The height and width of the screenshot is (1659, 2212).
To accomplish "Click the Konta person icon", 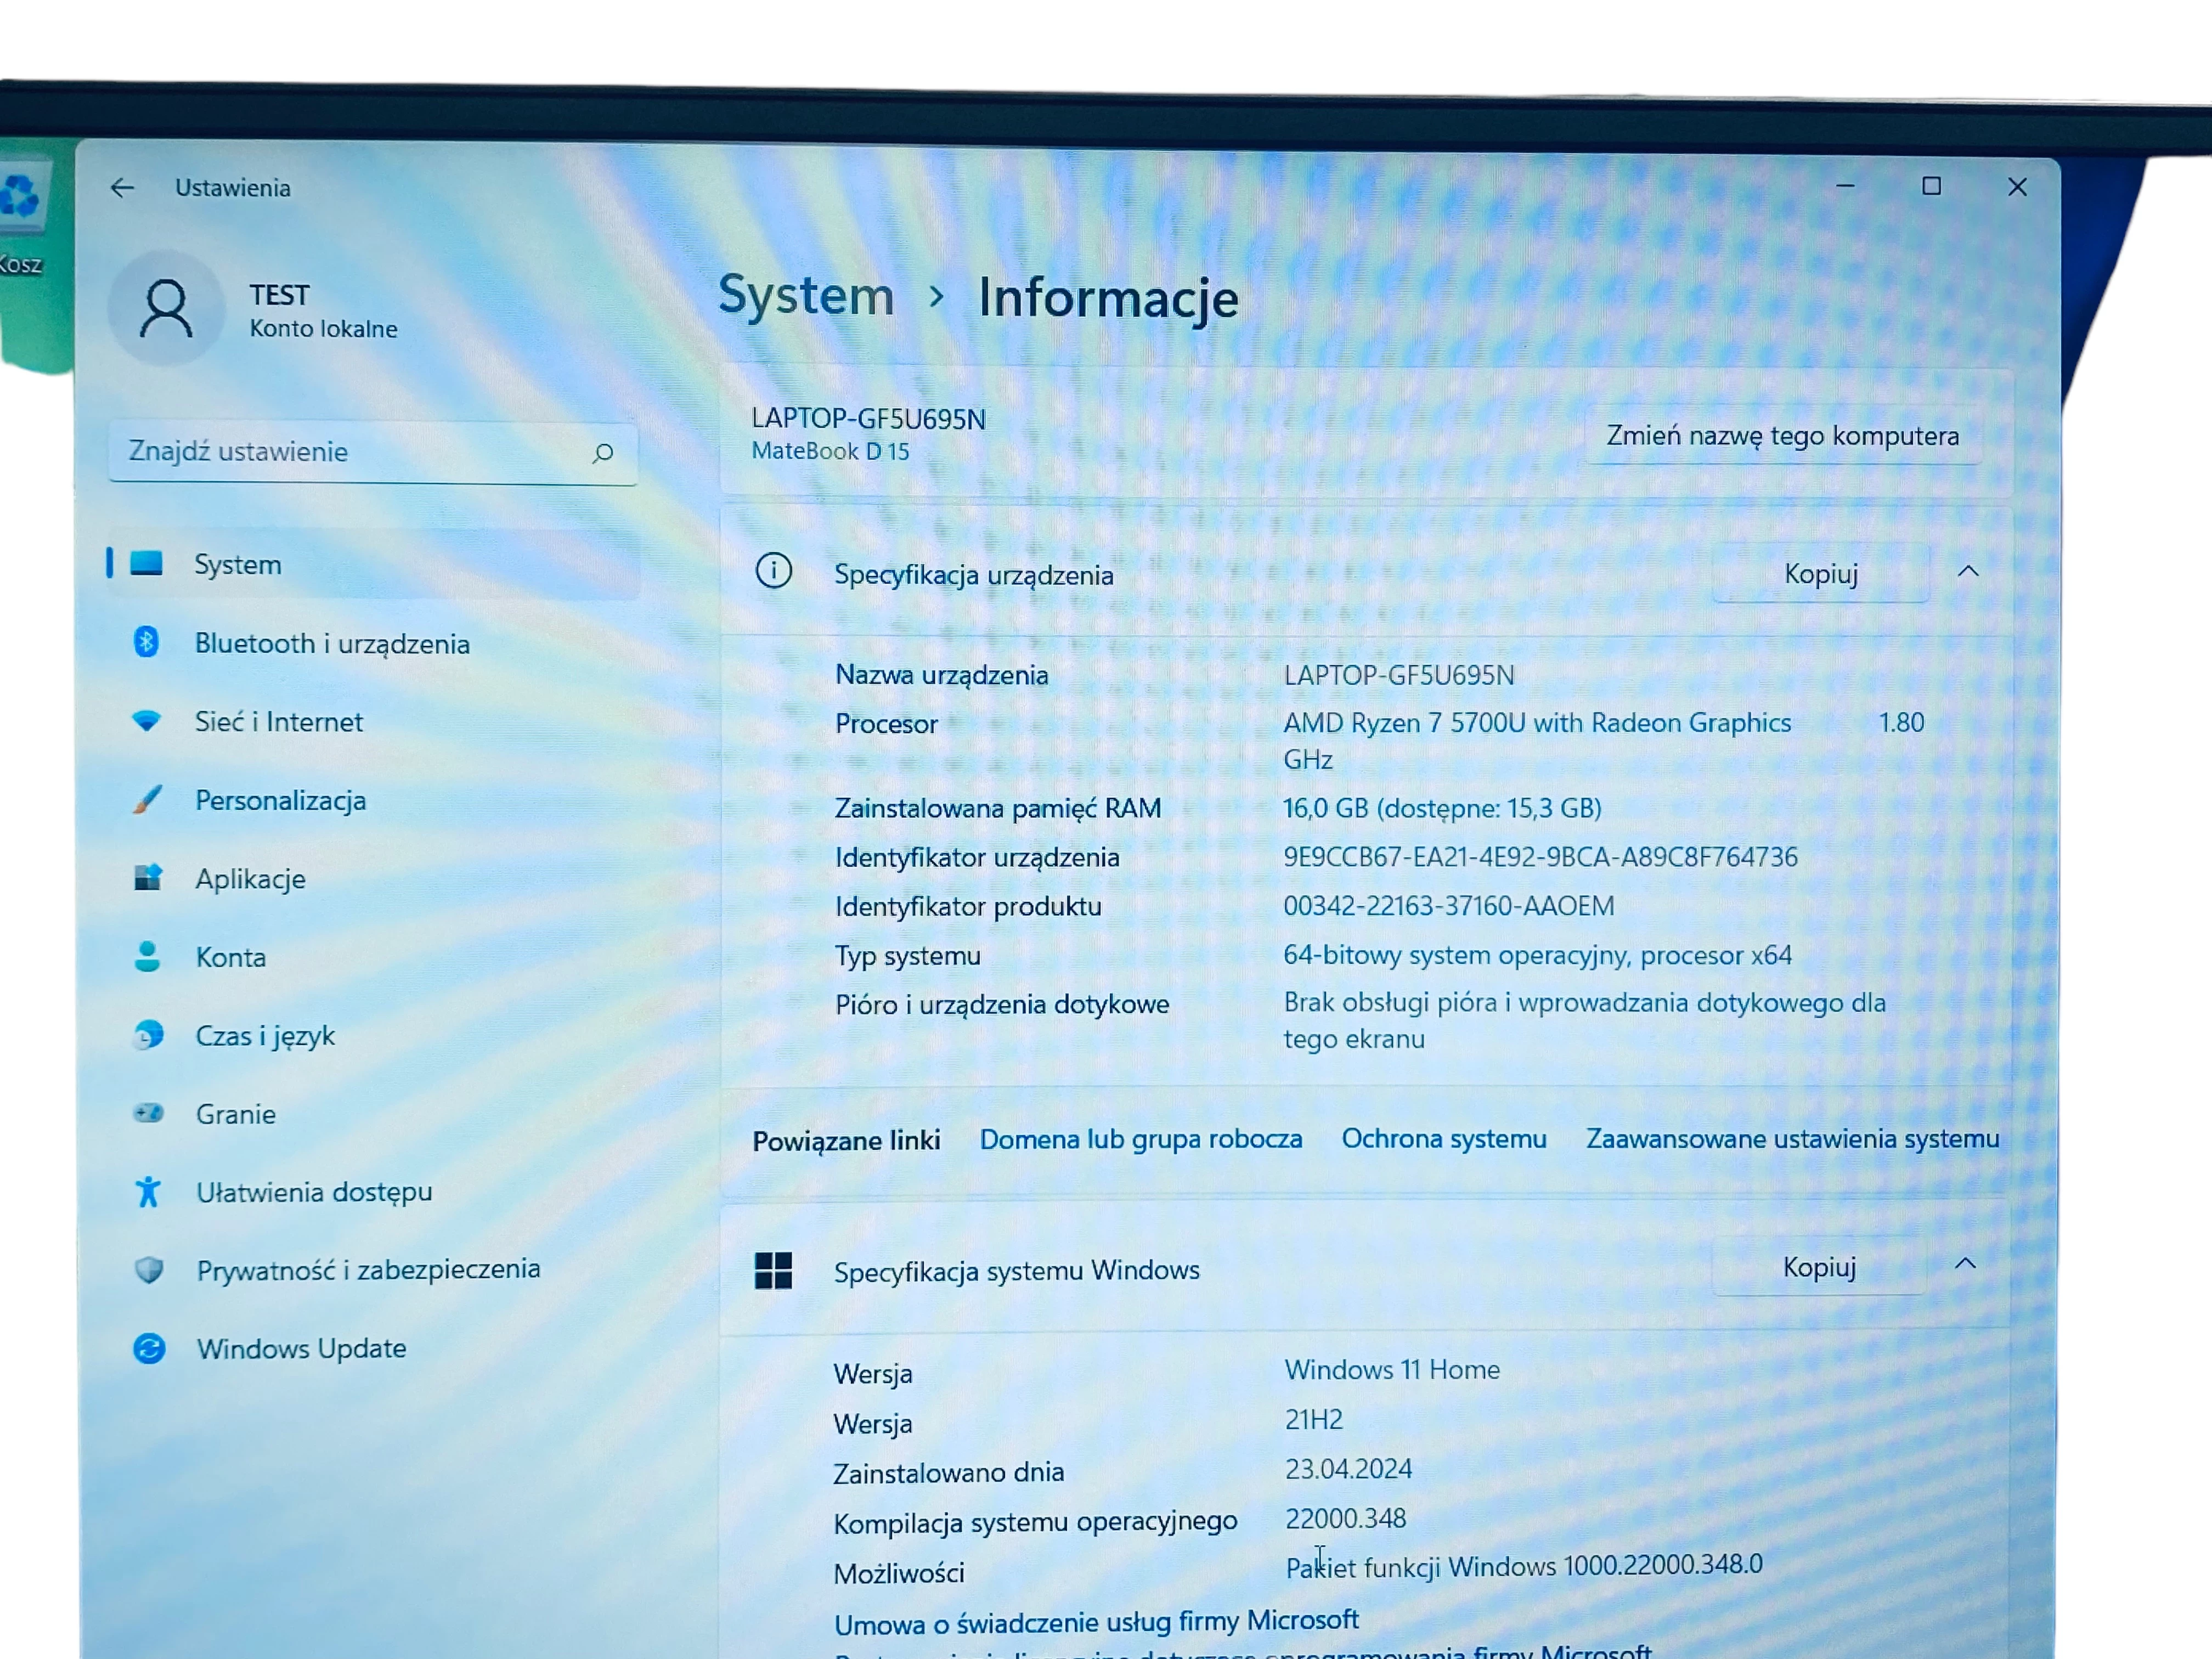I will 147,956.
